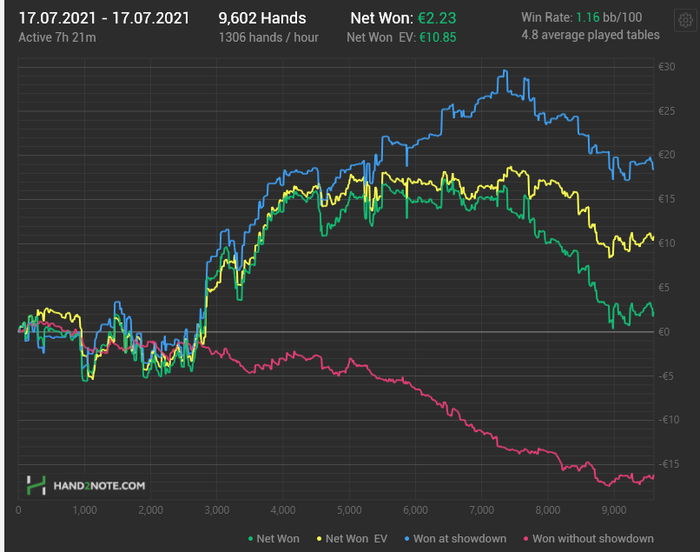Click the 5,000 x-axis label
Screen dimensions: 700x552
[349, 510]
